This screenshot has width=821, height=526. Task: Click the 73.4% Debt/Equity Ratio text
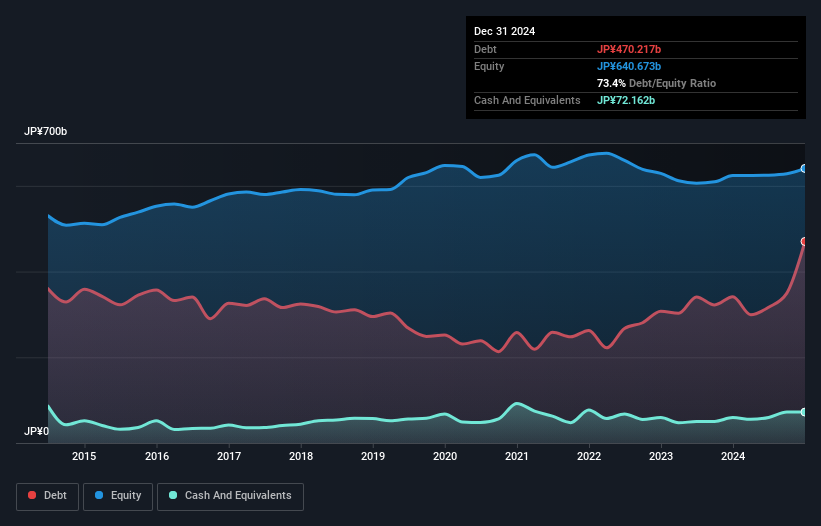[x=656, y=83]
